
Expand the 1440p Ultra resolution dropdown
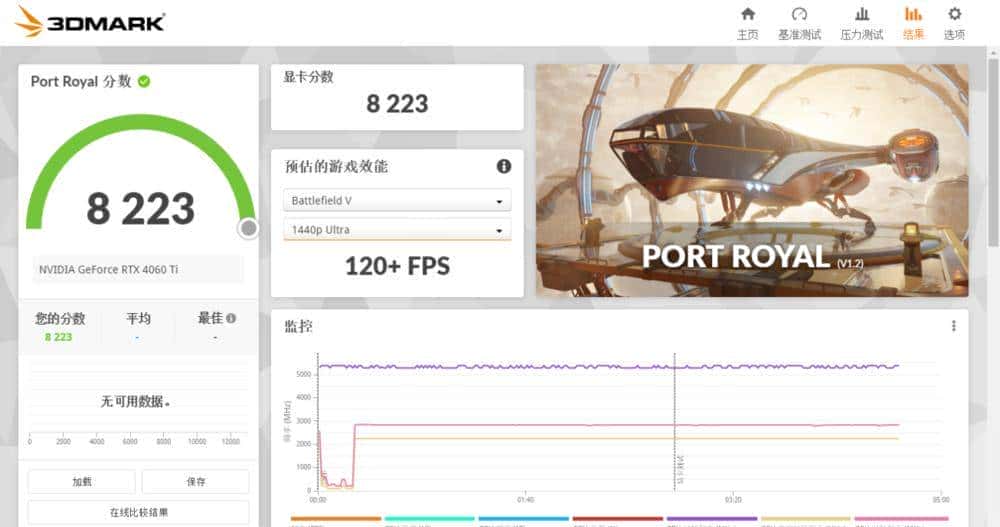click(x=397, y=230)
